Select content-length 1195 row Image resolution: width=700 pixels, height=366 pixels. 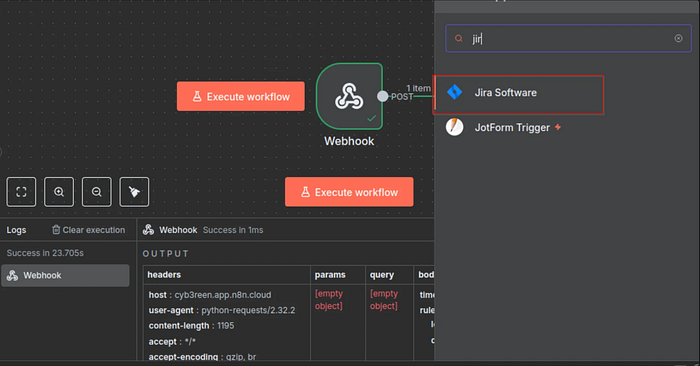192,326
